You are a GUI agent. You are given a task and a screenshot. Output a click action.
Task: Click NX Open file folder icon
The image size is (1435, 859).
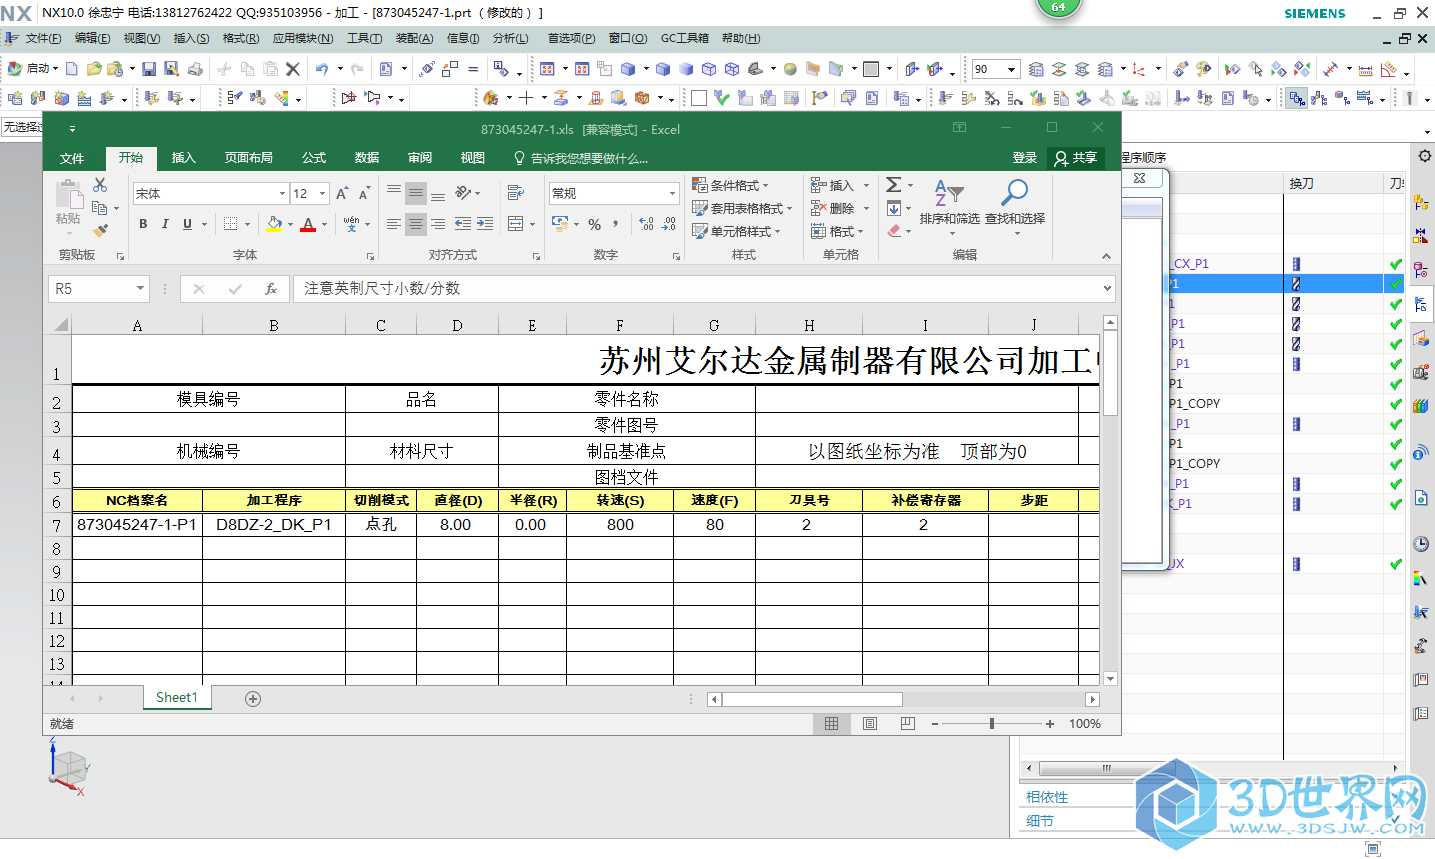click(x=94, y=69)
